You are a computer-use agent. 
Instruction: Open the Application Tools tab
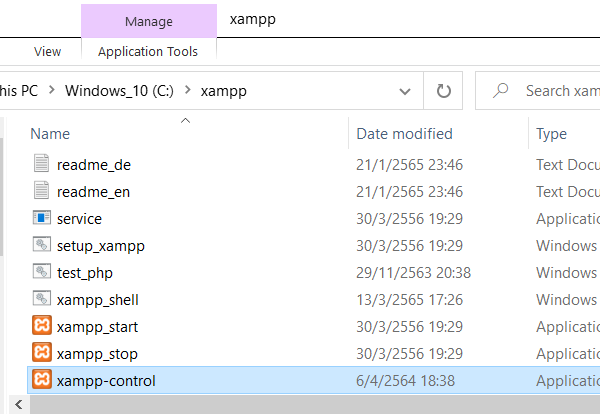tap(148, 51)
